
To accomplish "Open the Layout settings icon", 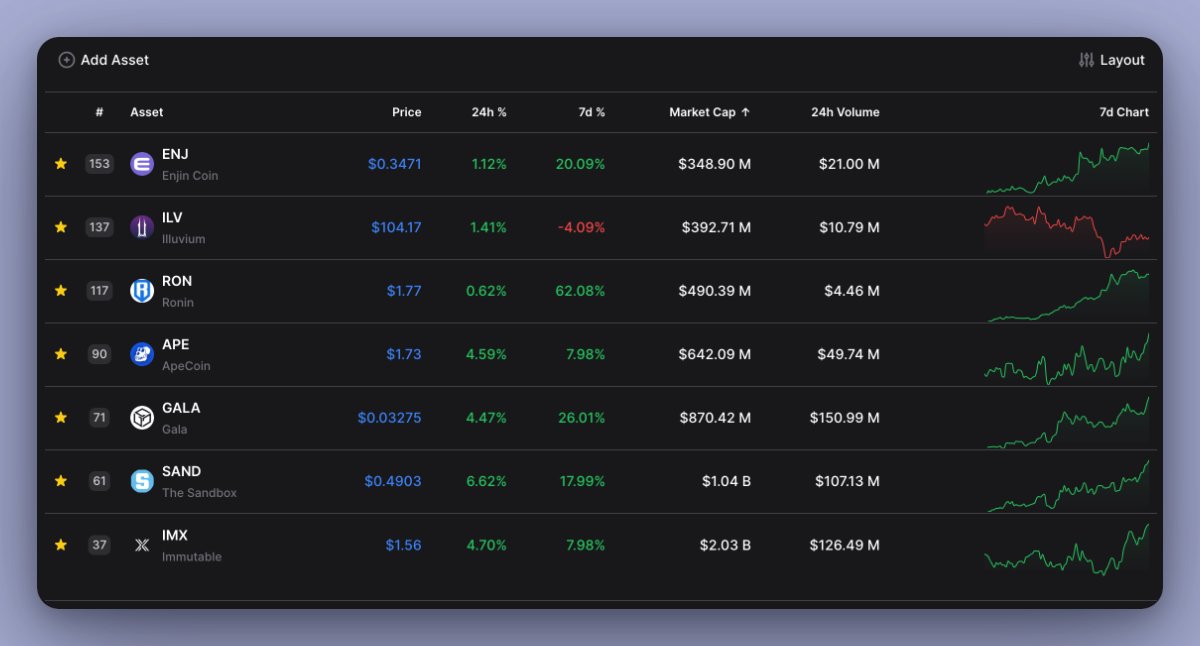I will 1086,59.
